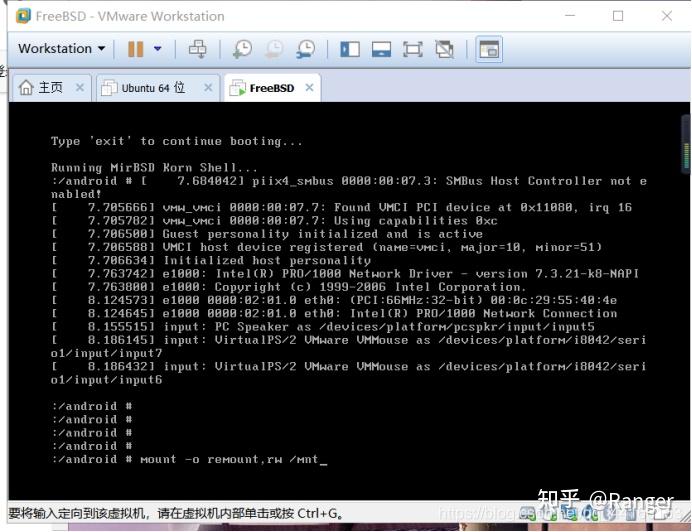Click inside the VM console at mount command line

[x=189, y=459]
